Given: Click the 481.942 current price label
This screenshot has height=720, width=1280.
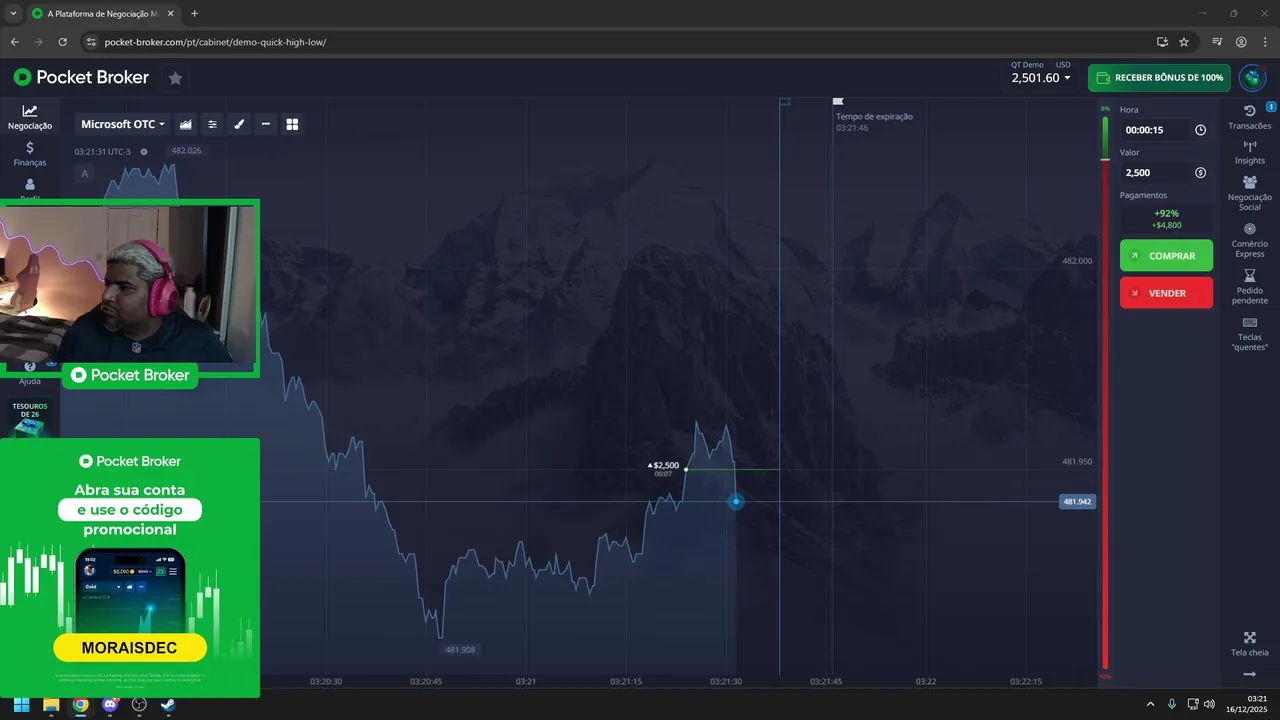Looking at the screenshot, I should tap(1077, 502).
